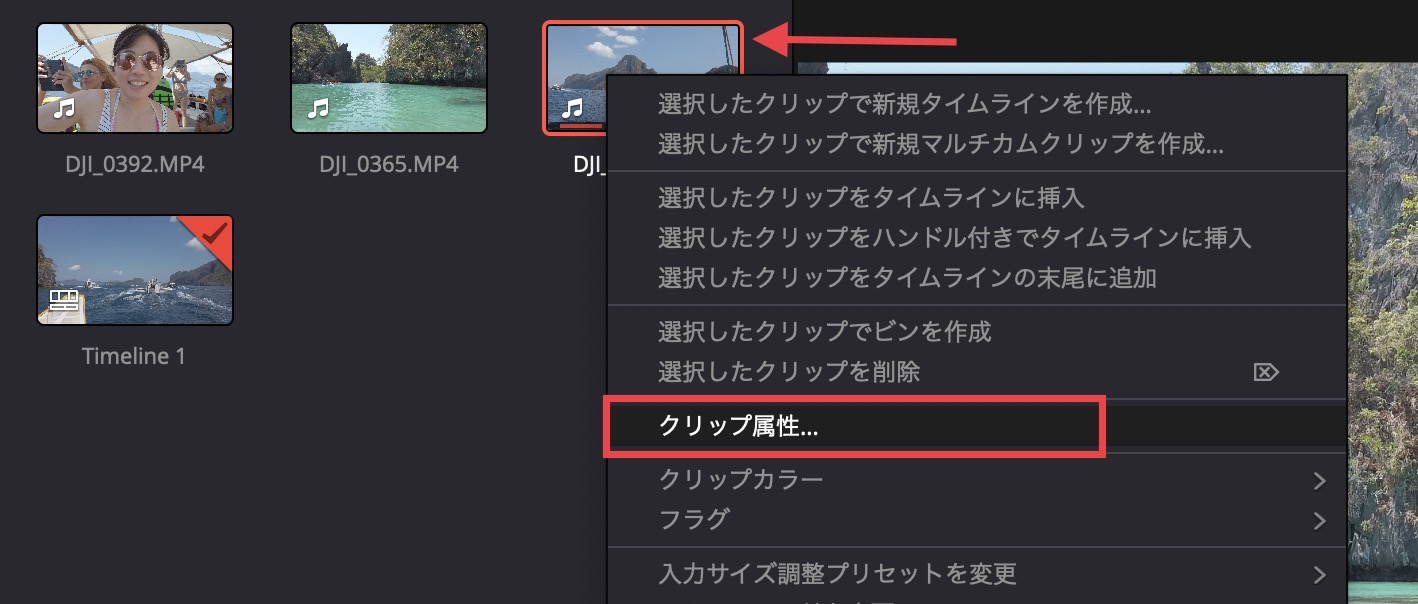Click the delete key icon beside 選択したクリップを削除
Screen dimensions: 1418x604
click(1265, 373)
